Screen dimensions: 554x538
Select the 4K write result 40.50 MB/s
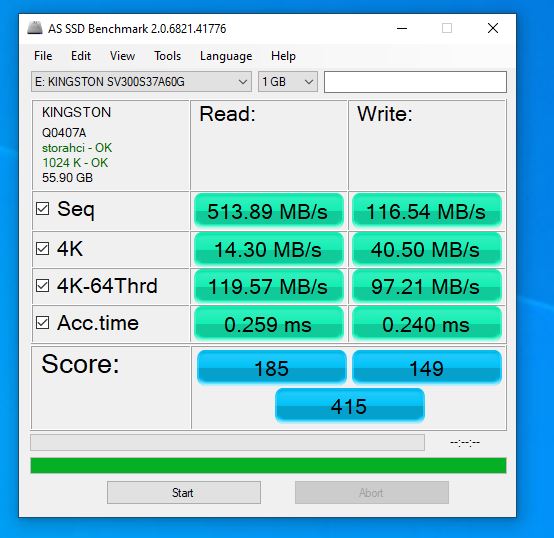point(427,249)
